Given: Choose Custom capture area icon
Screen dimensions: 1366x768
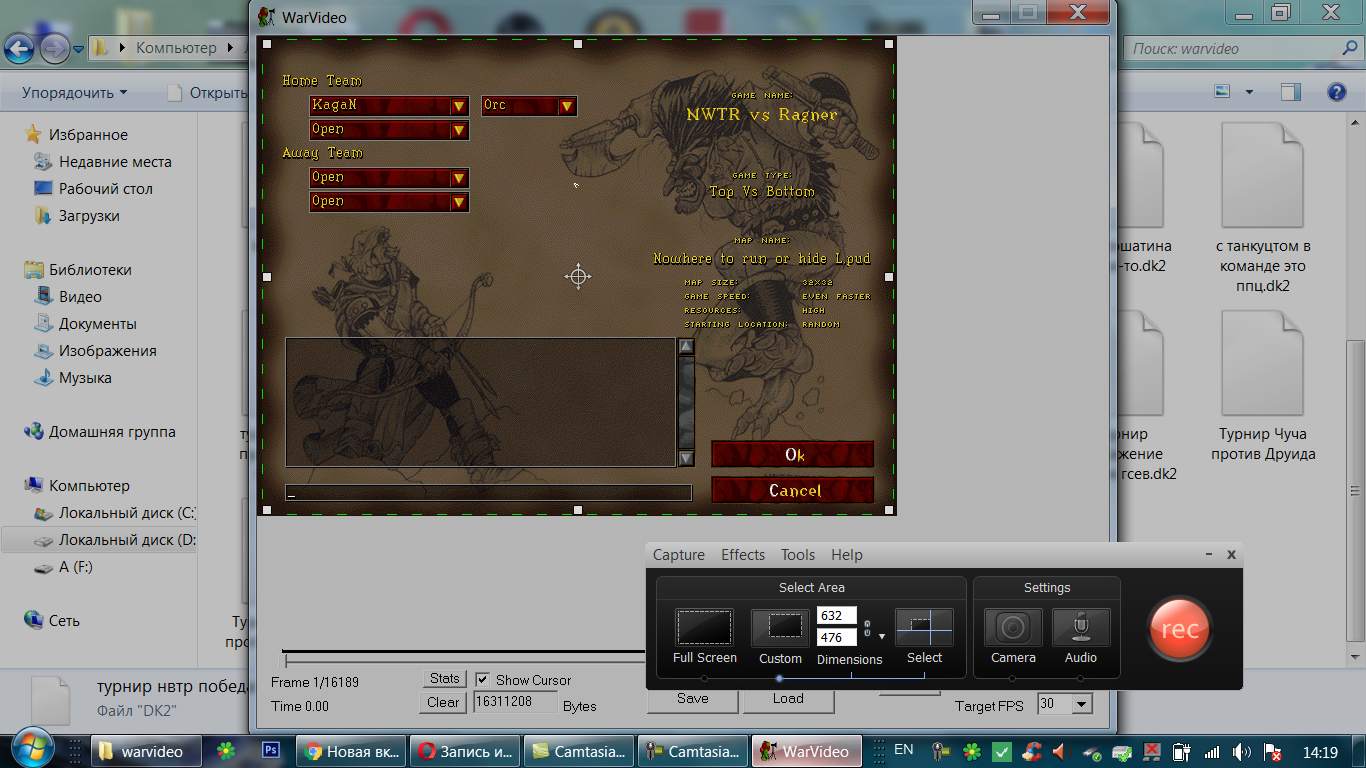Looking at the screenshot, I should click(780, 628).
